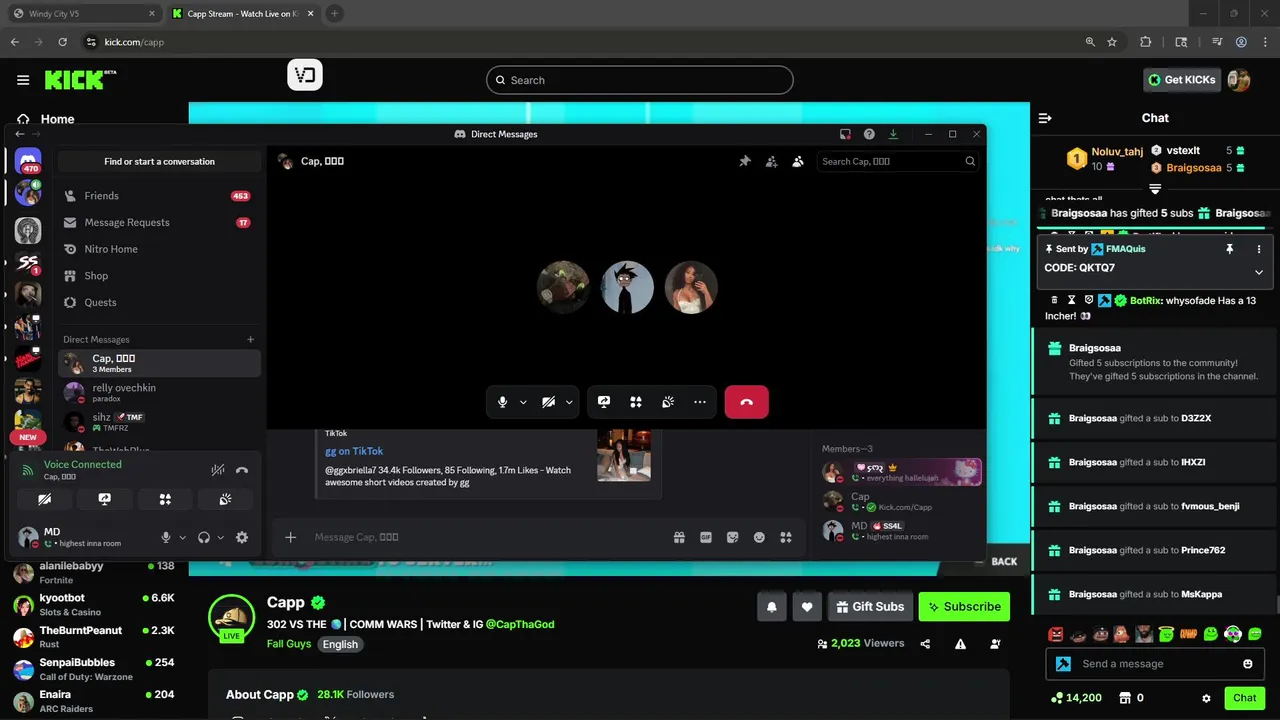Screen dimensions: 1280x720
Task: Start an activity from voice panel
Action: 165,499
